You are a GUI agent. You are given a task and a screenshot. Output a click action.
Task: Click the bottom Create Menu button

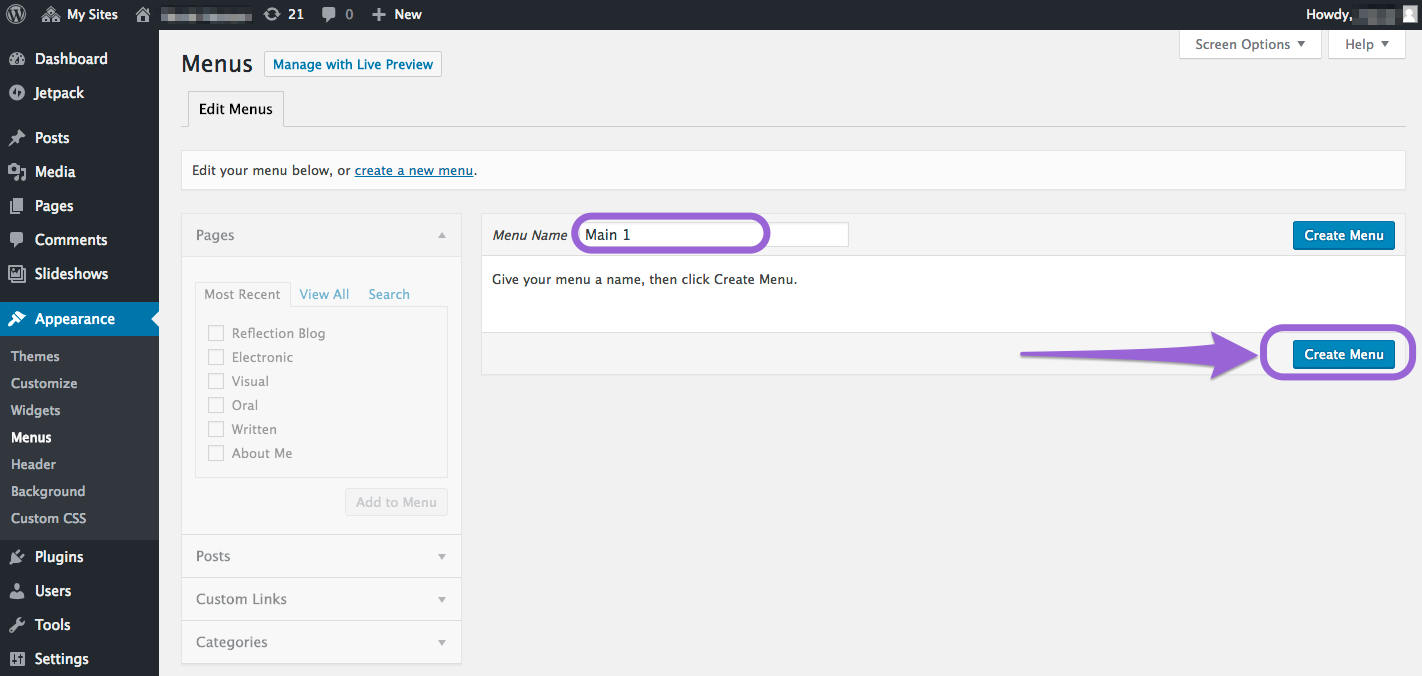[x=1343, y=354]
